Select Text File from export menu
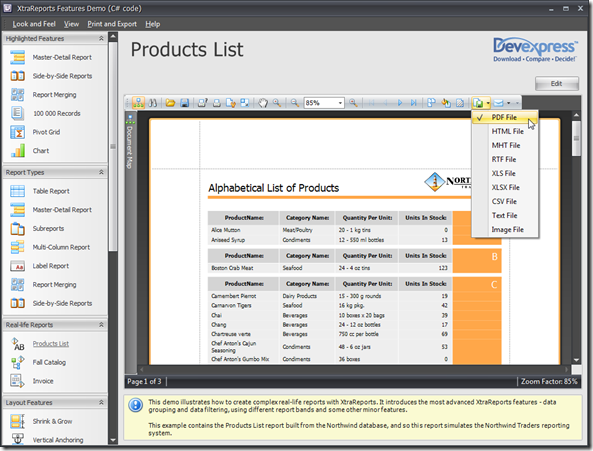Image resolution: width=593 pixels, height=451 pixels. (x=505, y=215)
